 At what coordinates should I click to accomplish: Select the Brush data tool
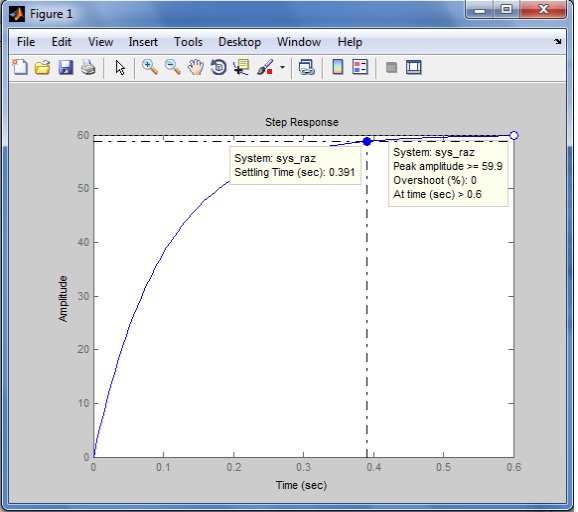point(265,67)
